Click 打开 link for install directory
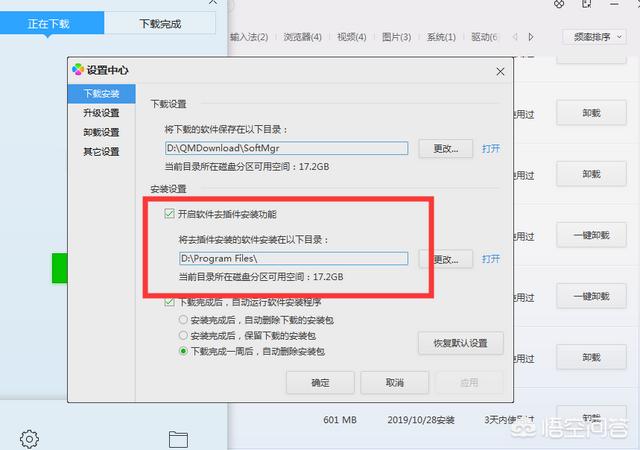Screen dimensions: 640x450 click(x=491, y=259)
